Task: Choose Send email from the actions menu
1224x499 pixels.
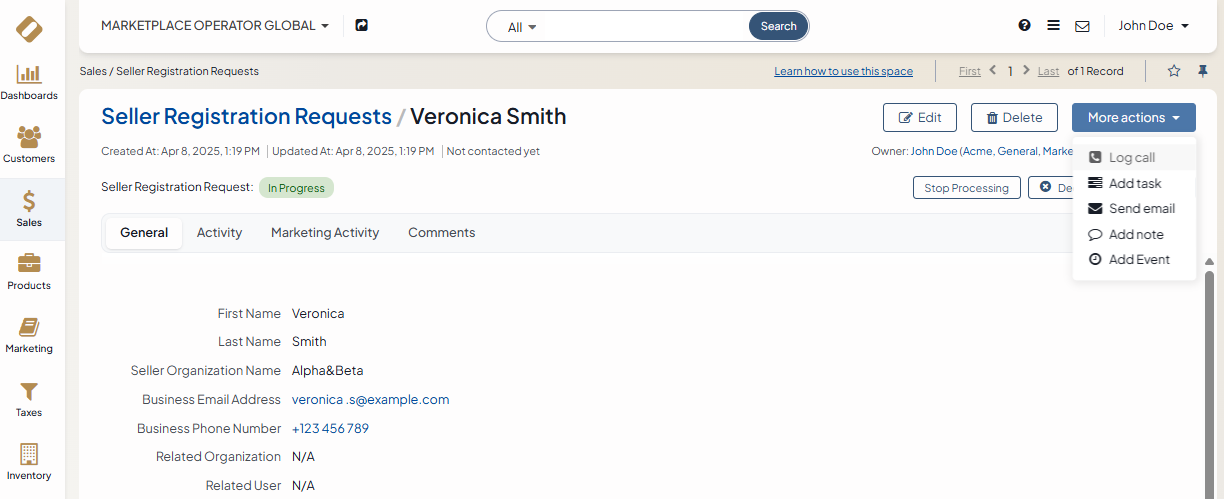Action: point(1134,208)
